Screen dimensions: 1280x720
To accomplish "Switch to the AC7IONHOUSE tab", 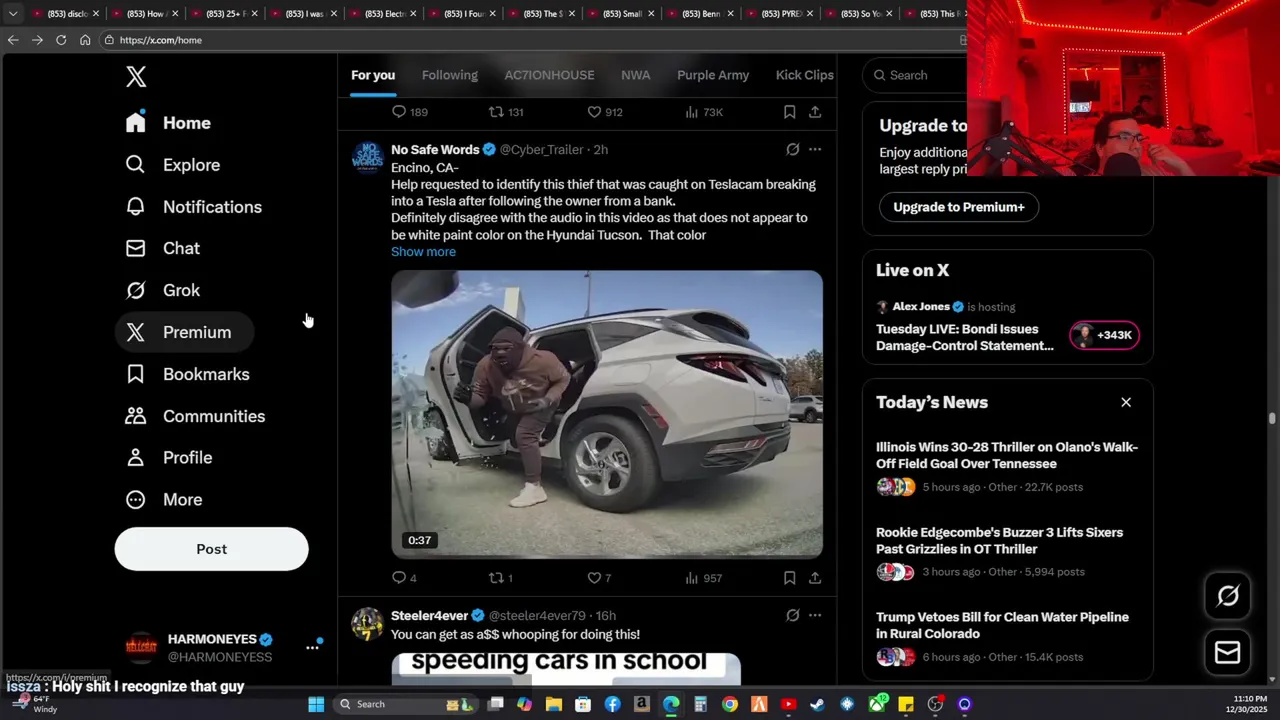I will coord(549,75).
